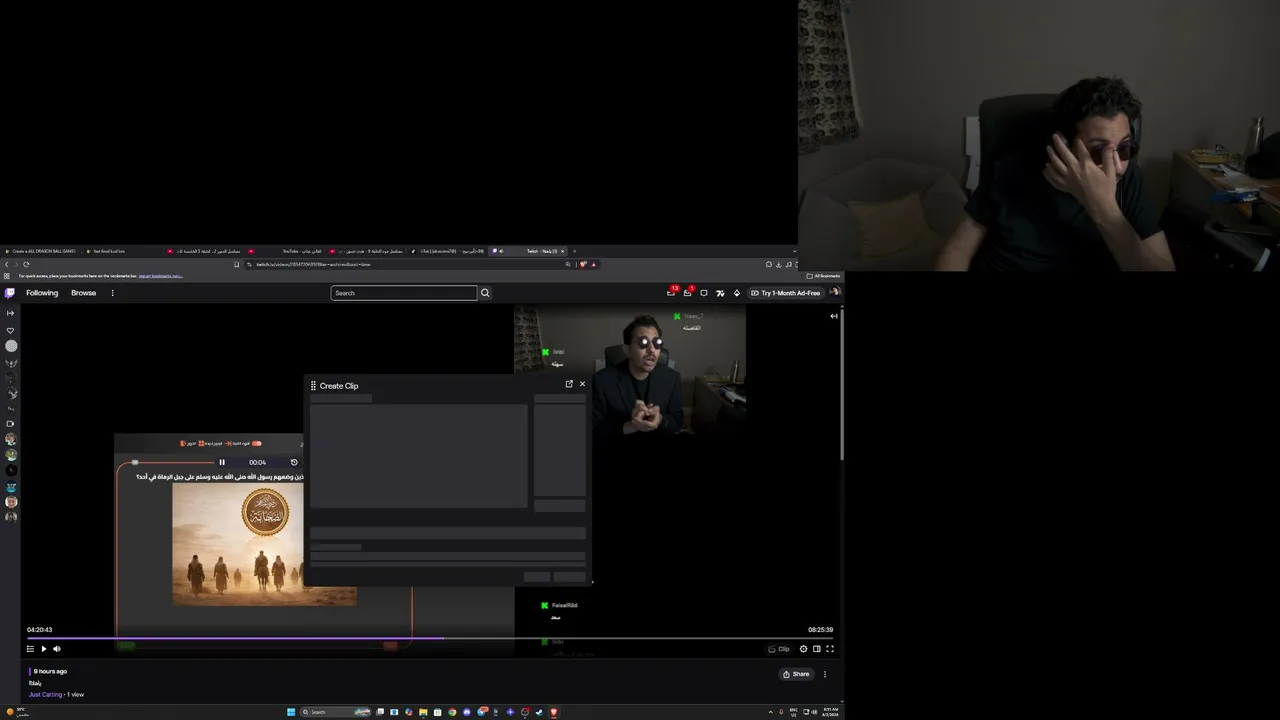Open the Browse page
The width and height of the screenshot is (1280, 720).
pos(83,293)
